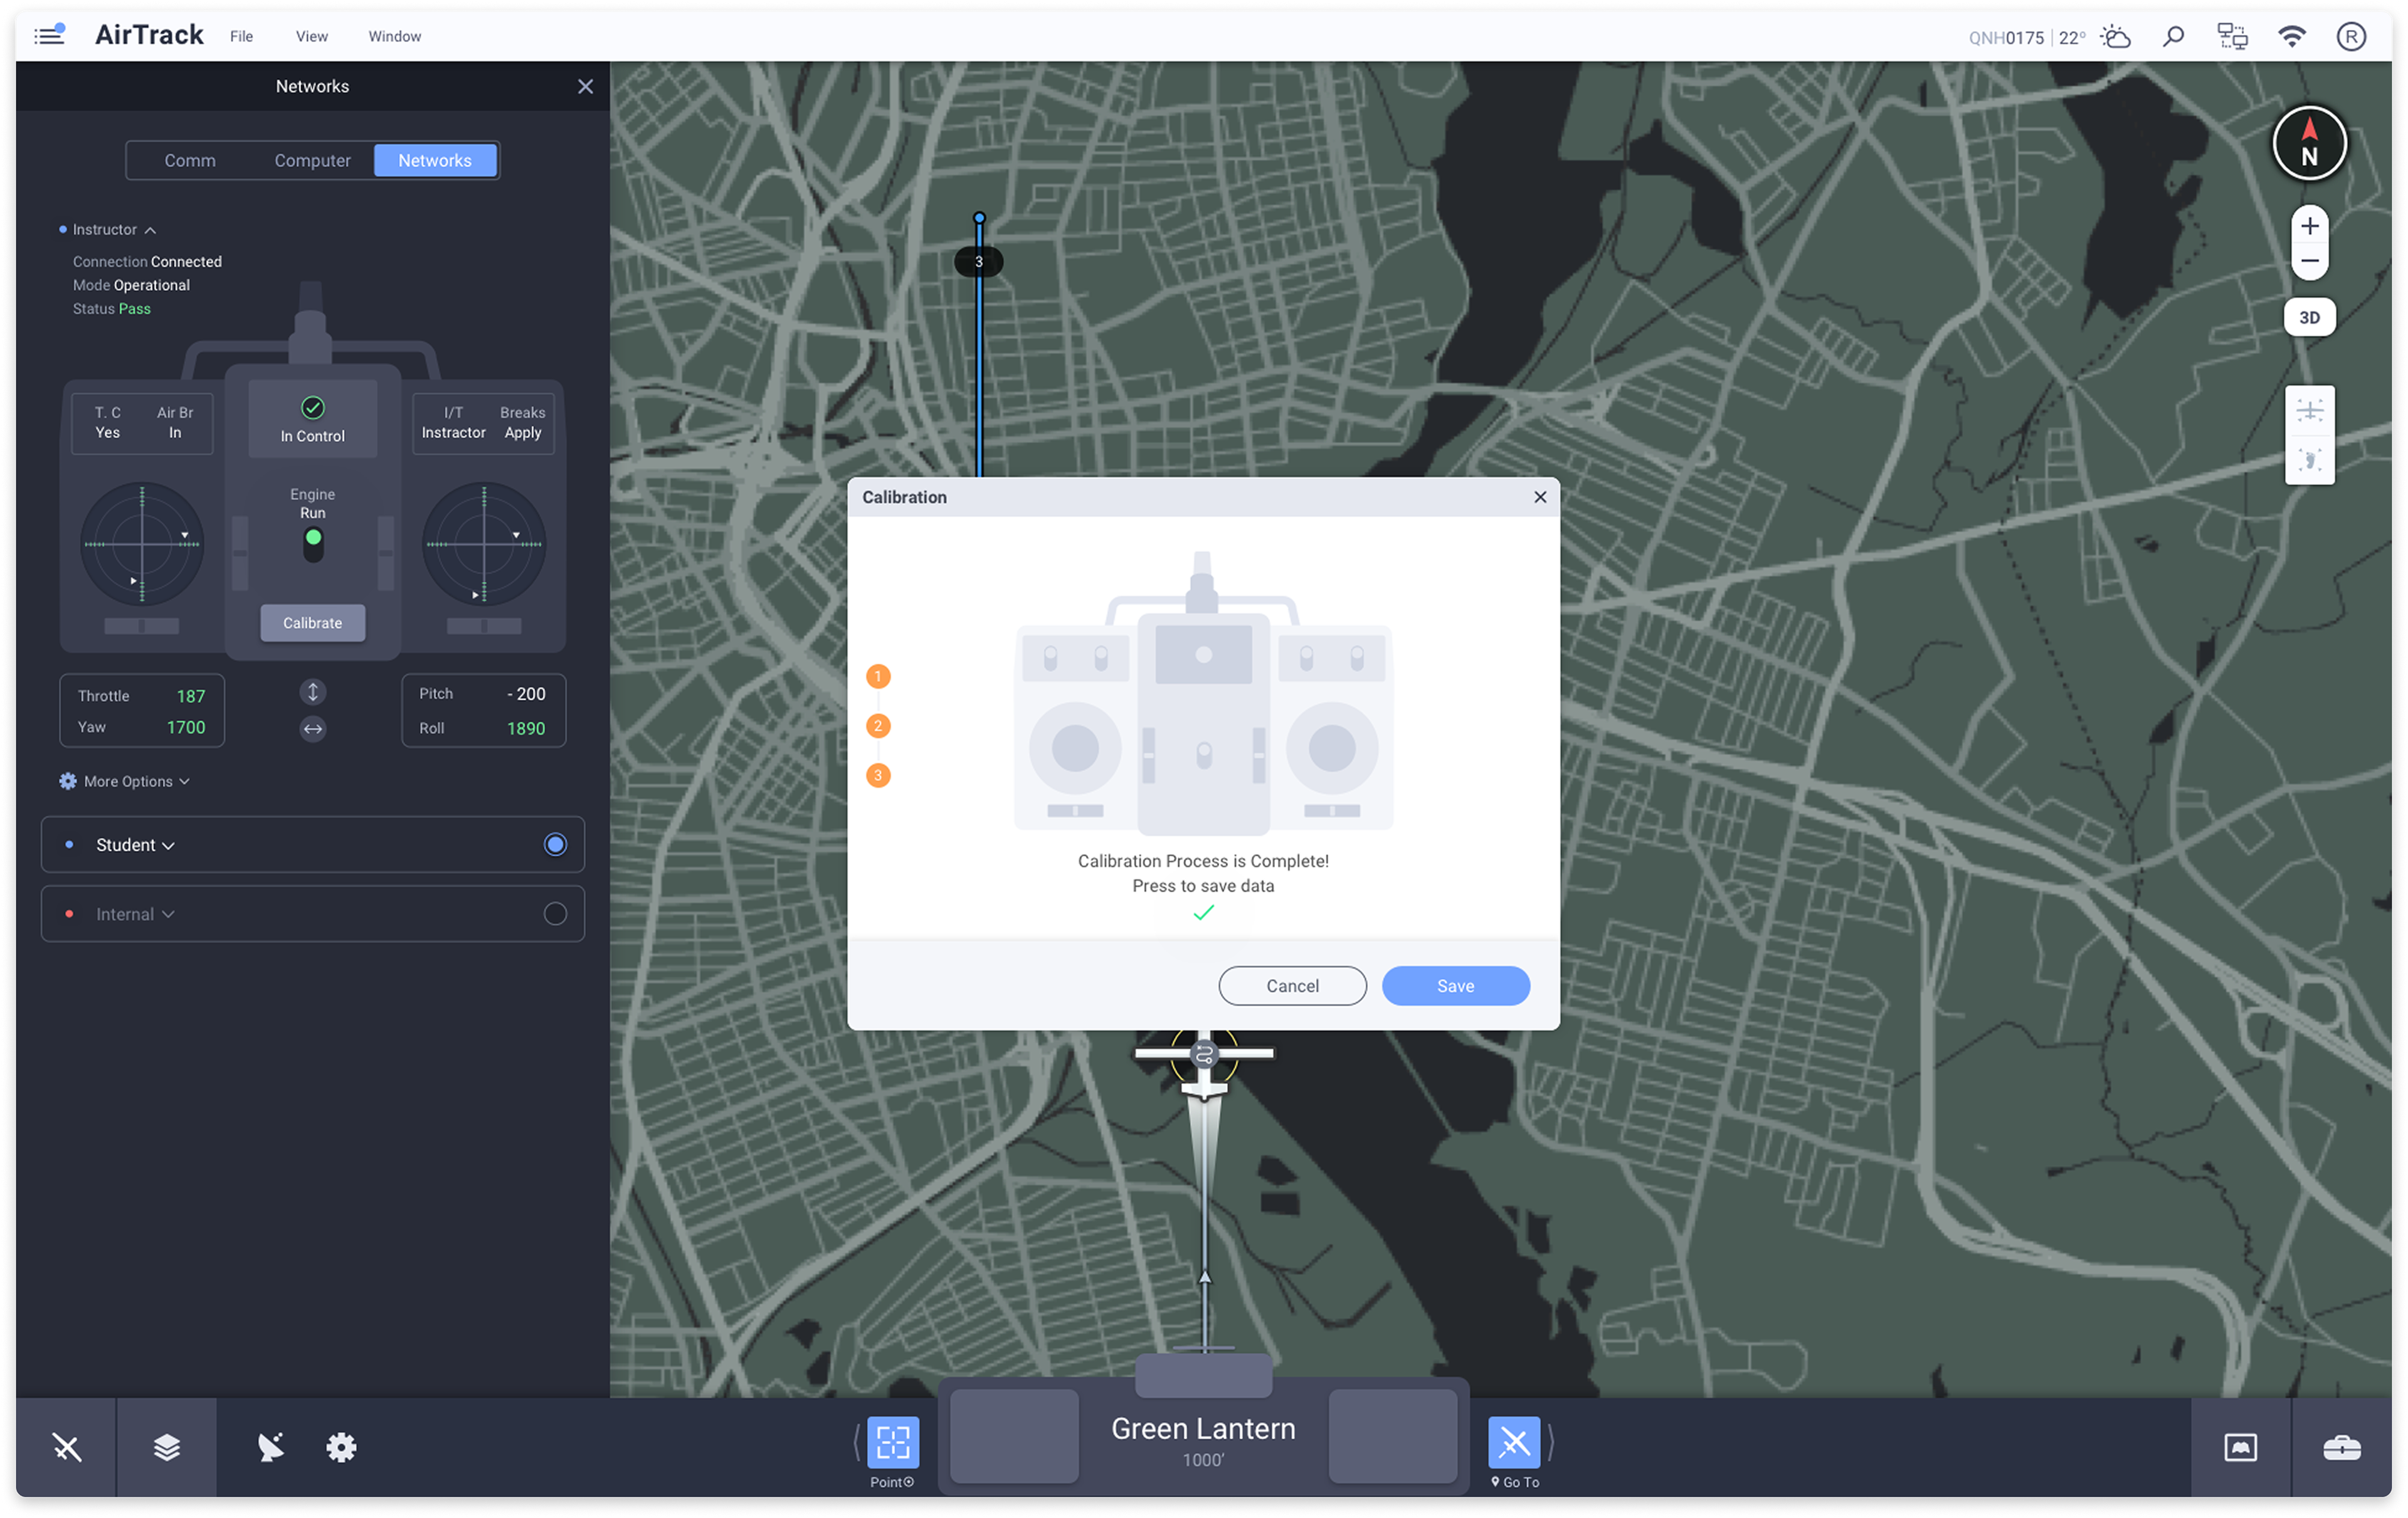
Task: Click the Go To aircraft icon
Action: coord(1513,1442)
